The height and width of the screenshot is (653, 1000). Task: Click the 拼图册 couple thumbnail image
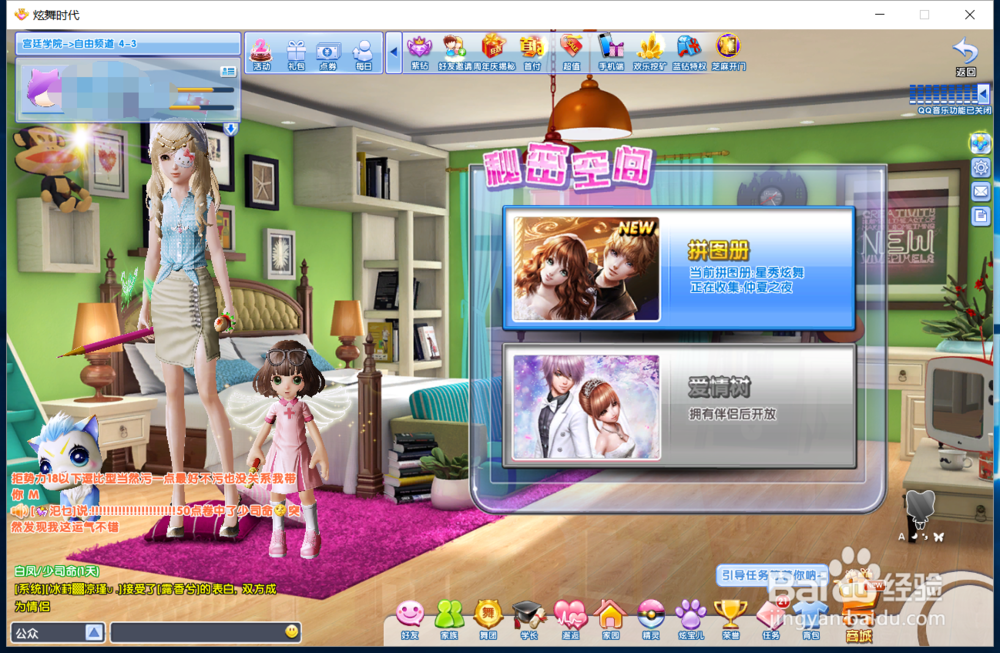coord(586,268)
